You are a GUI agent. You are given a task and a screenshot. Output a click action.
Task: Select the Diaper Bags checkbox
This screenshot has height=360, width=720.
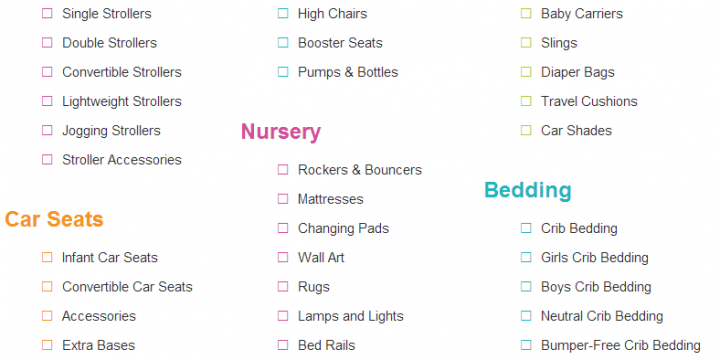point(526,72)
